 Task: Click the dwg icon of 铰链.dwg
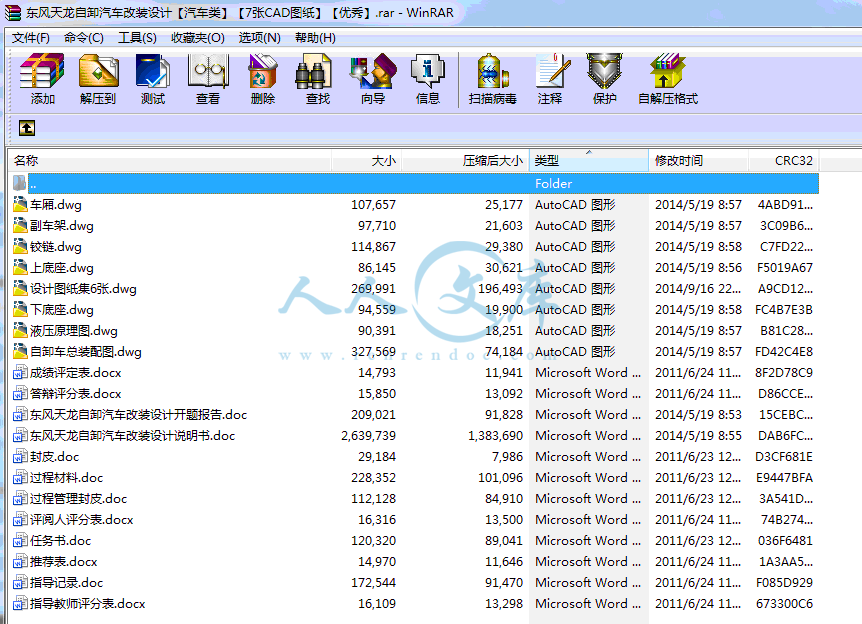pyautogui.click(x=20, y=246)
